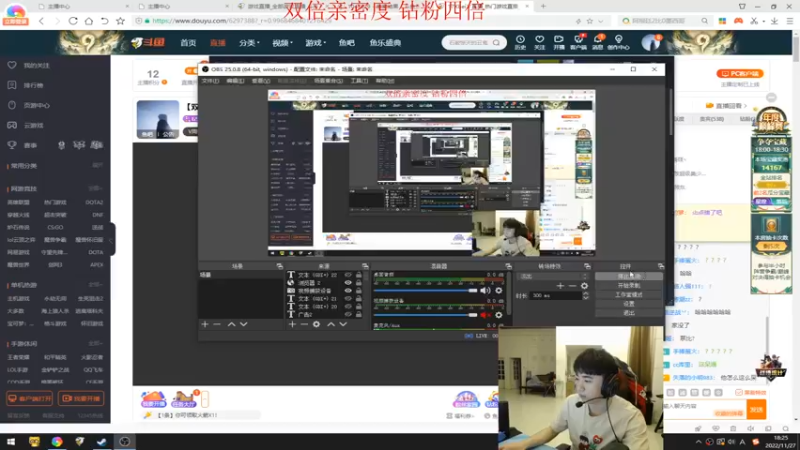Toggle visibility of 文本 (GDI+) 20 source
The image size is (800, 450).
click(x=348, y=307)
